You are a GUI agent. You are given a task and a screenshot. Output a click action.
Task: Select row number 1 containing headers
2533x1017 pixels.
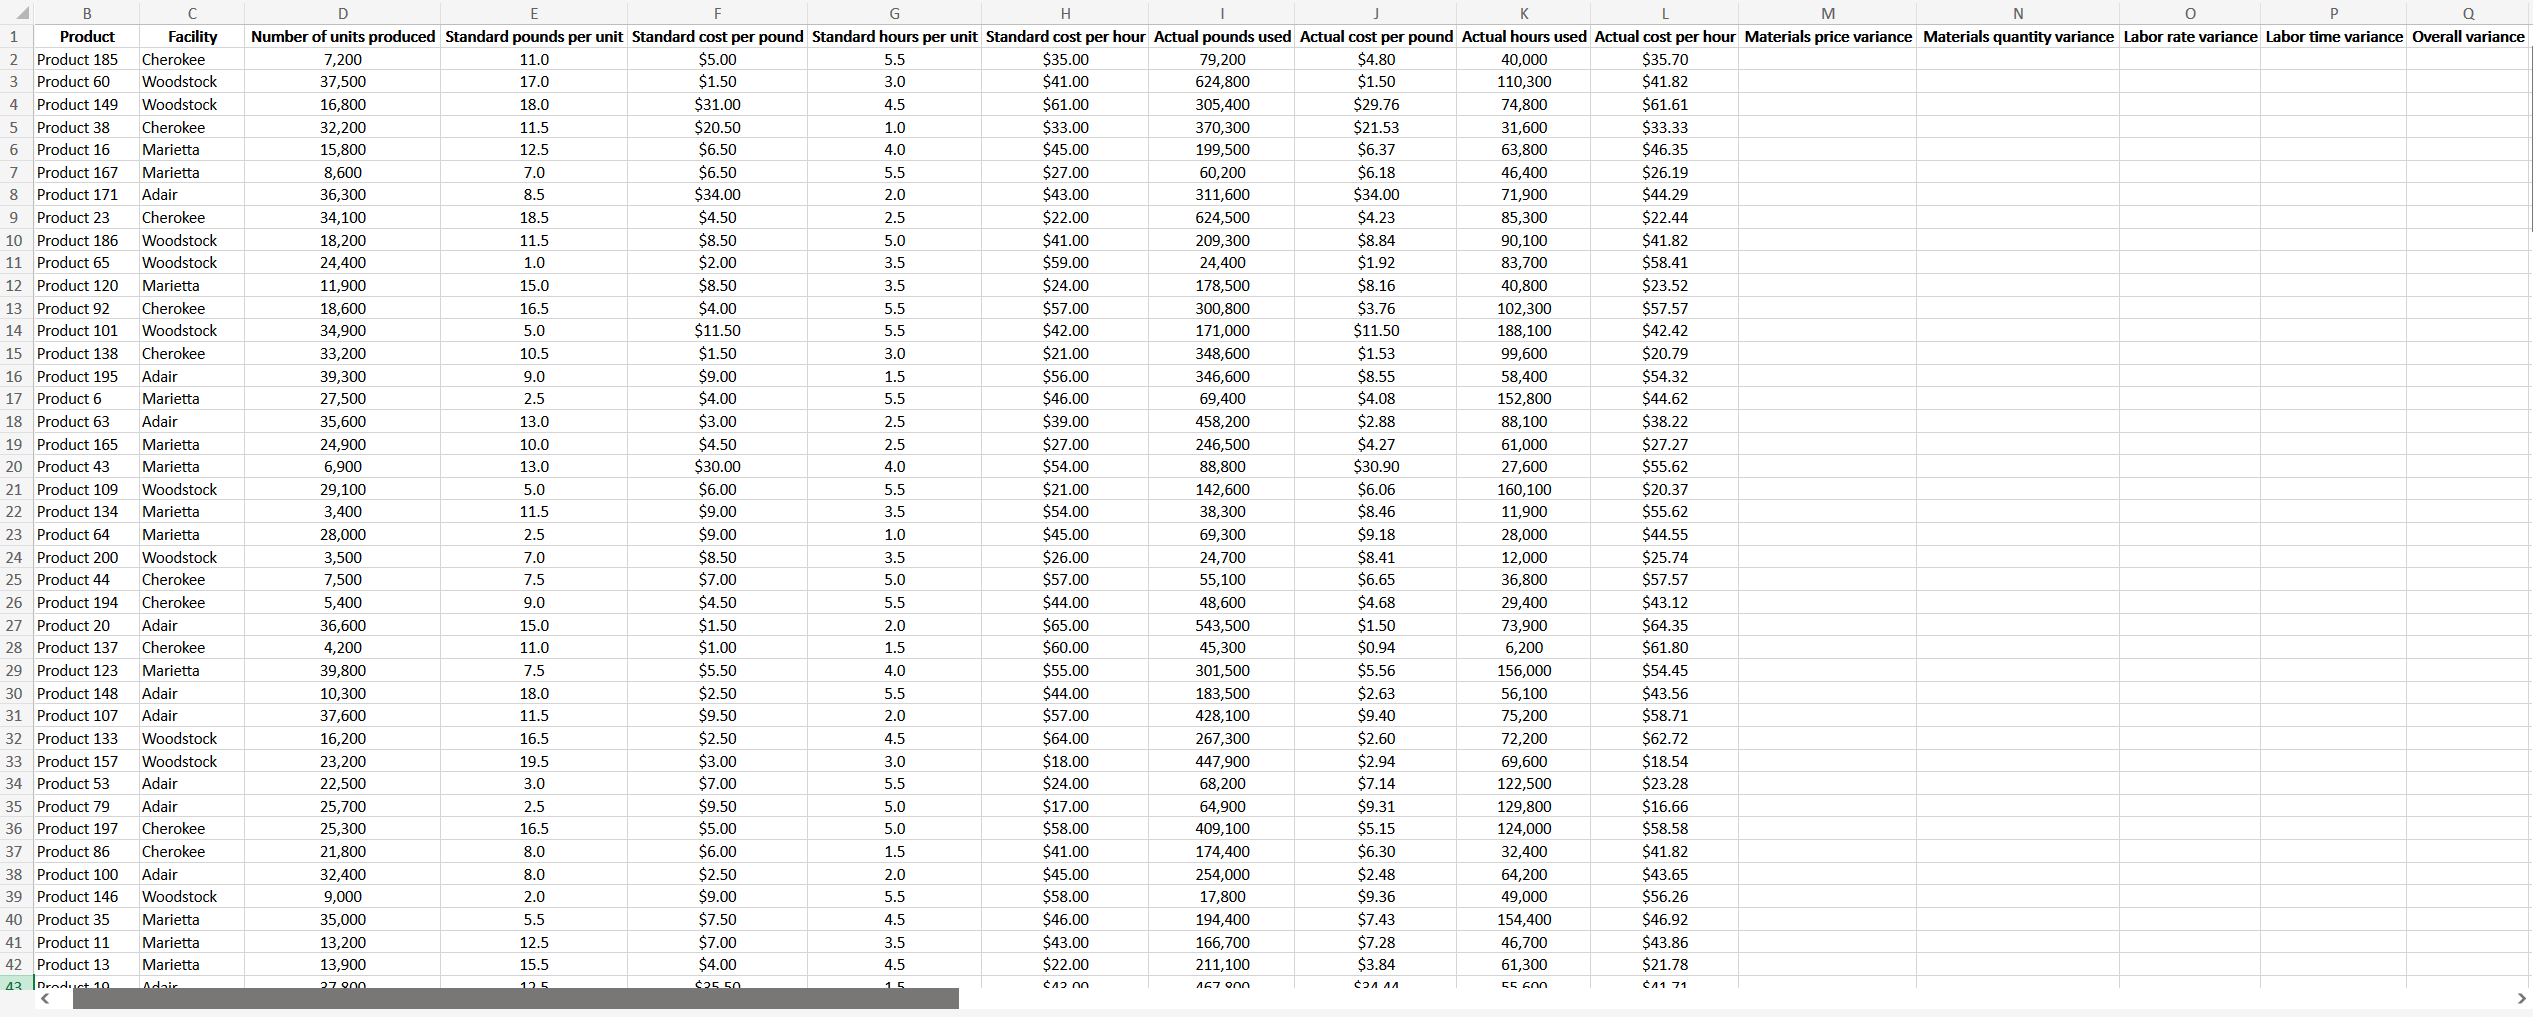pyautogui.click(x=14, y=36)
